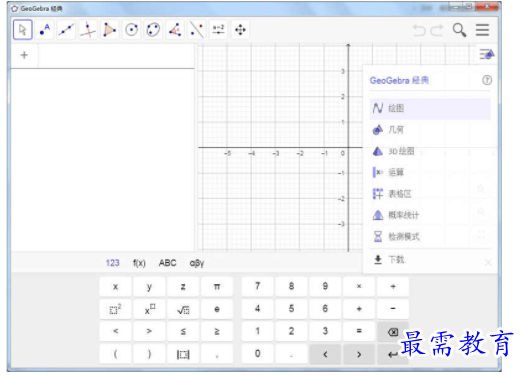522x375 pixels.
Task: Tap the x key
Action: [x=115, y=287]
